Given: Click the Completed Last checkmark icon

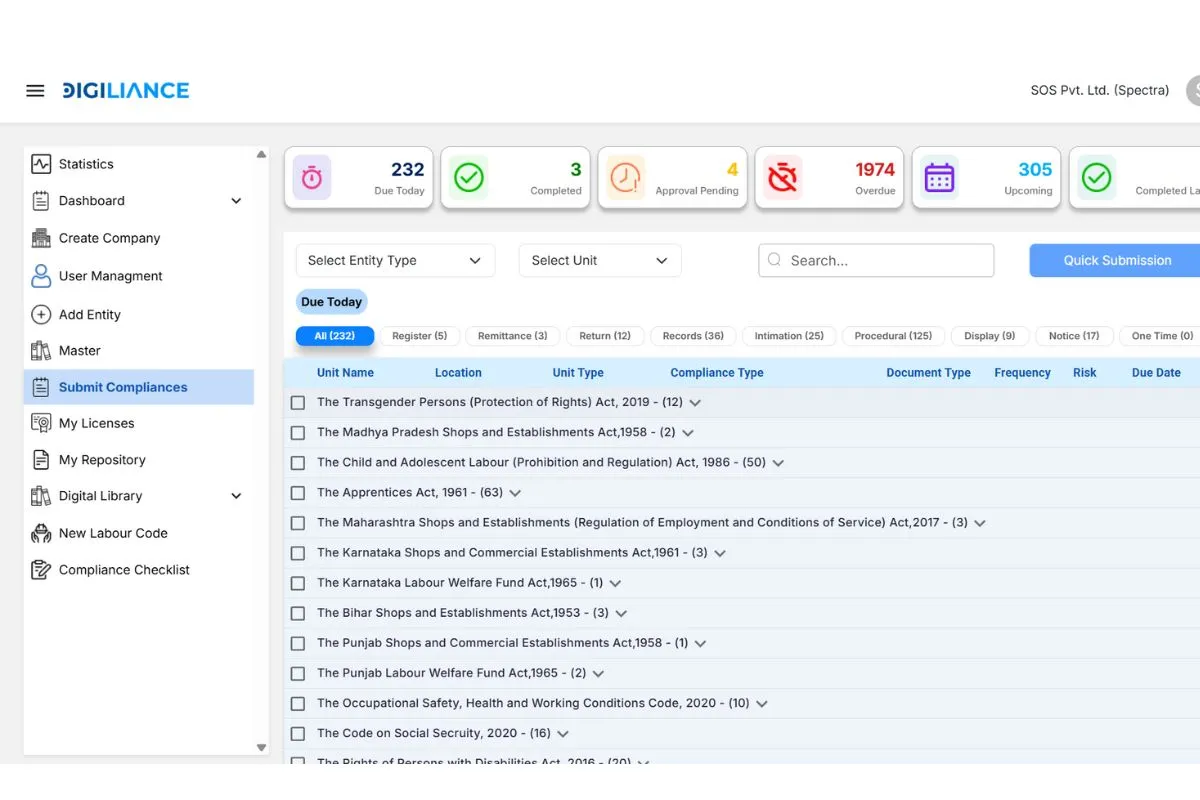Looking at the screenshot, I should click(1097, 178).
